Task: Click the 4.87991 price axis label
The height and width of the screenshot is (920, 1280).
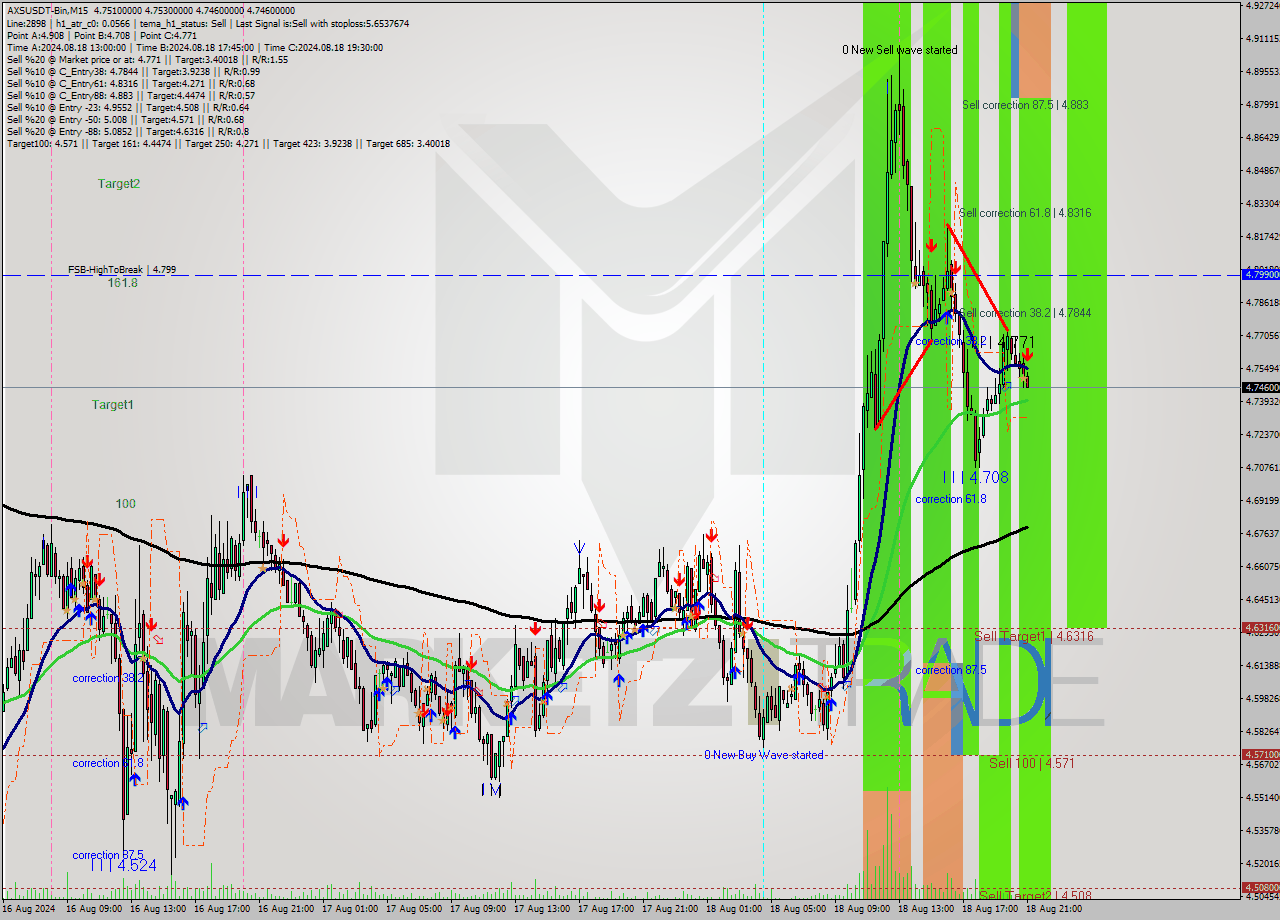Action: point(1263,105)
